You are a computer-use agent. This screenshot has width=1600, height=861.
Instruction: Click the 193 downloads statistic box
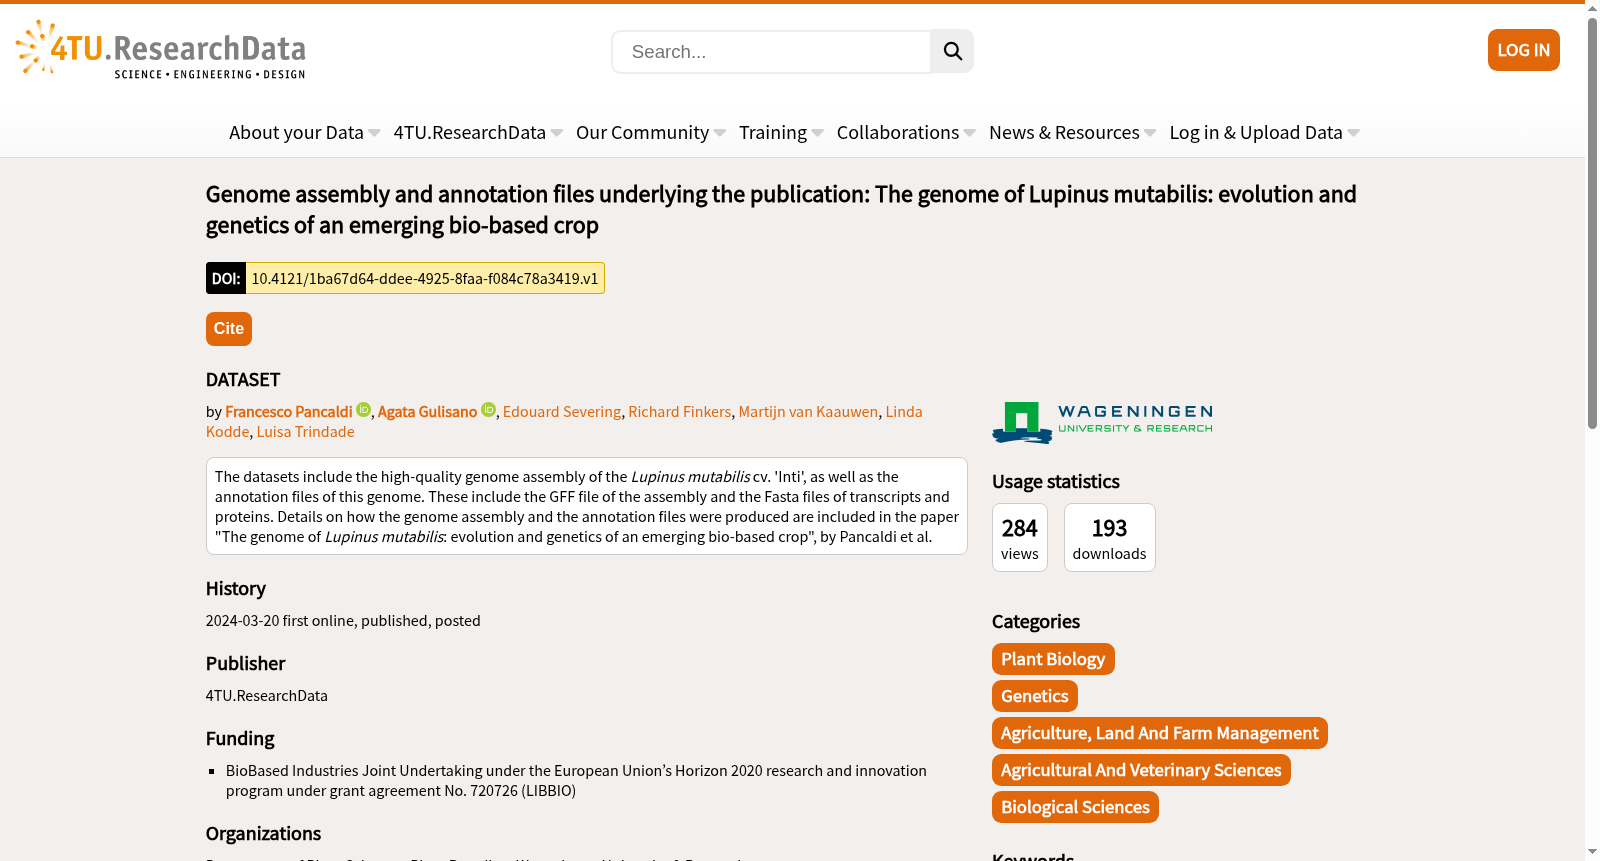1110,538
